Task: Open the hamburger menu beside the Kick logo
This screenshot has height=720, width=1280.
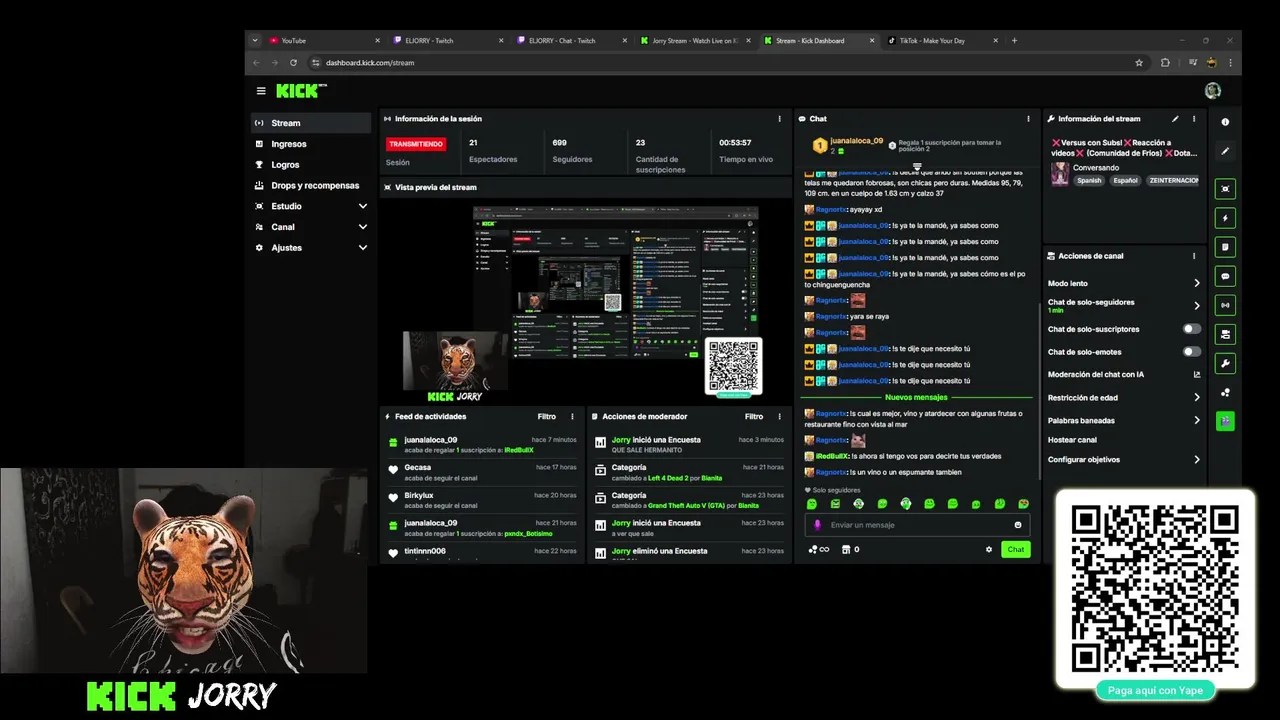Action: tap(261, 91)
